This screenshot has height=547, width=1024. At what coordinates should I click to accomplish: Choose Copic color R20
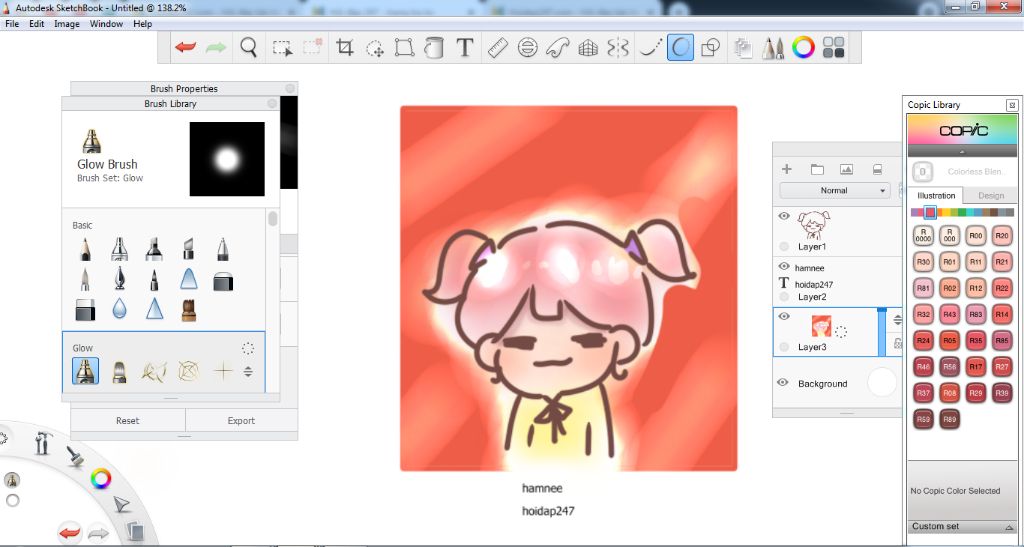point(1002,236)
